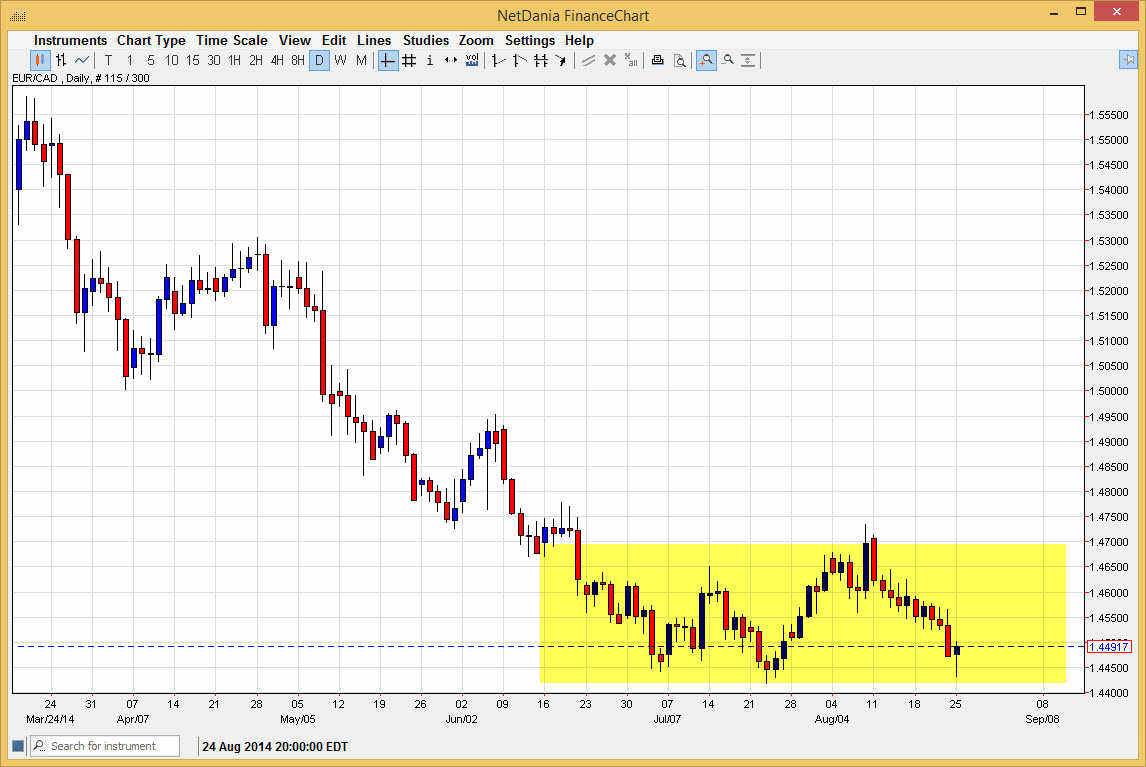Click the print chart icon
The width and height of the screenshot is (1146, 767).
(x=657, y=60)
